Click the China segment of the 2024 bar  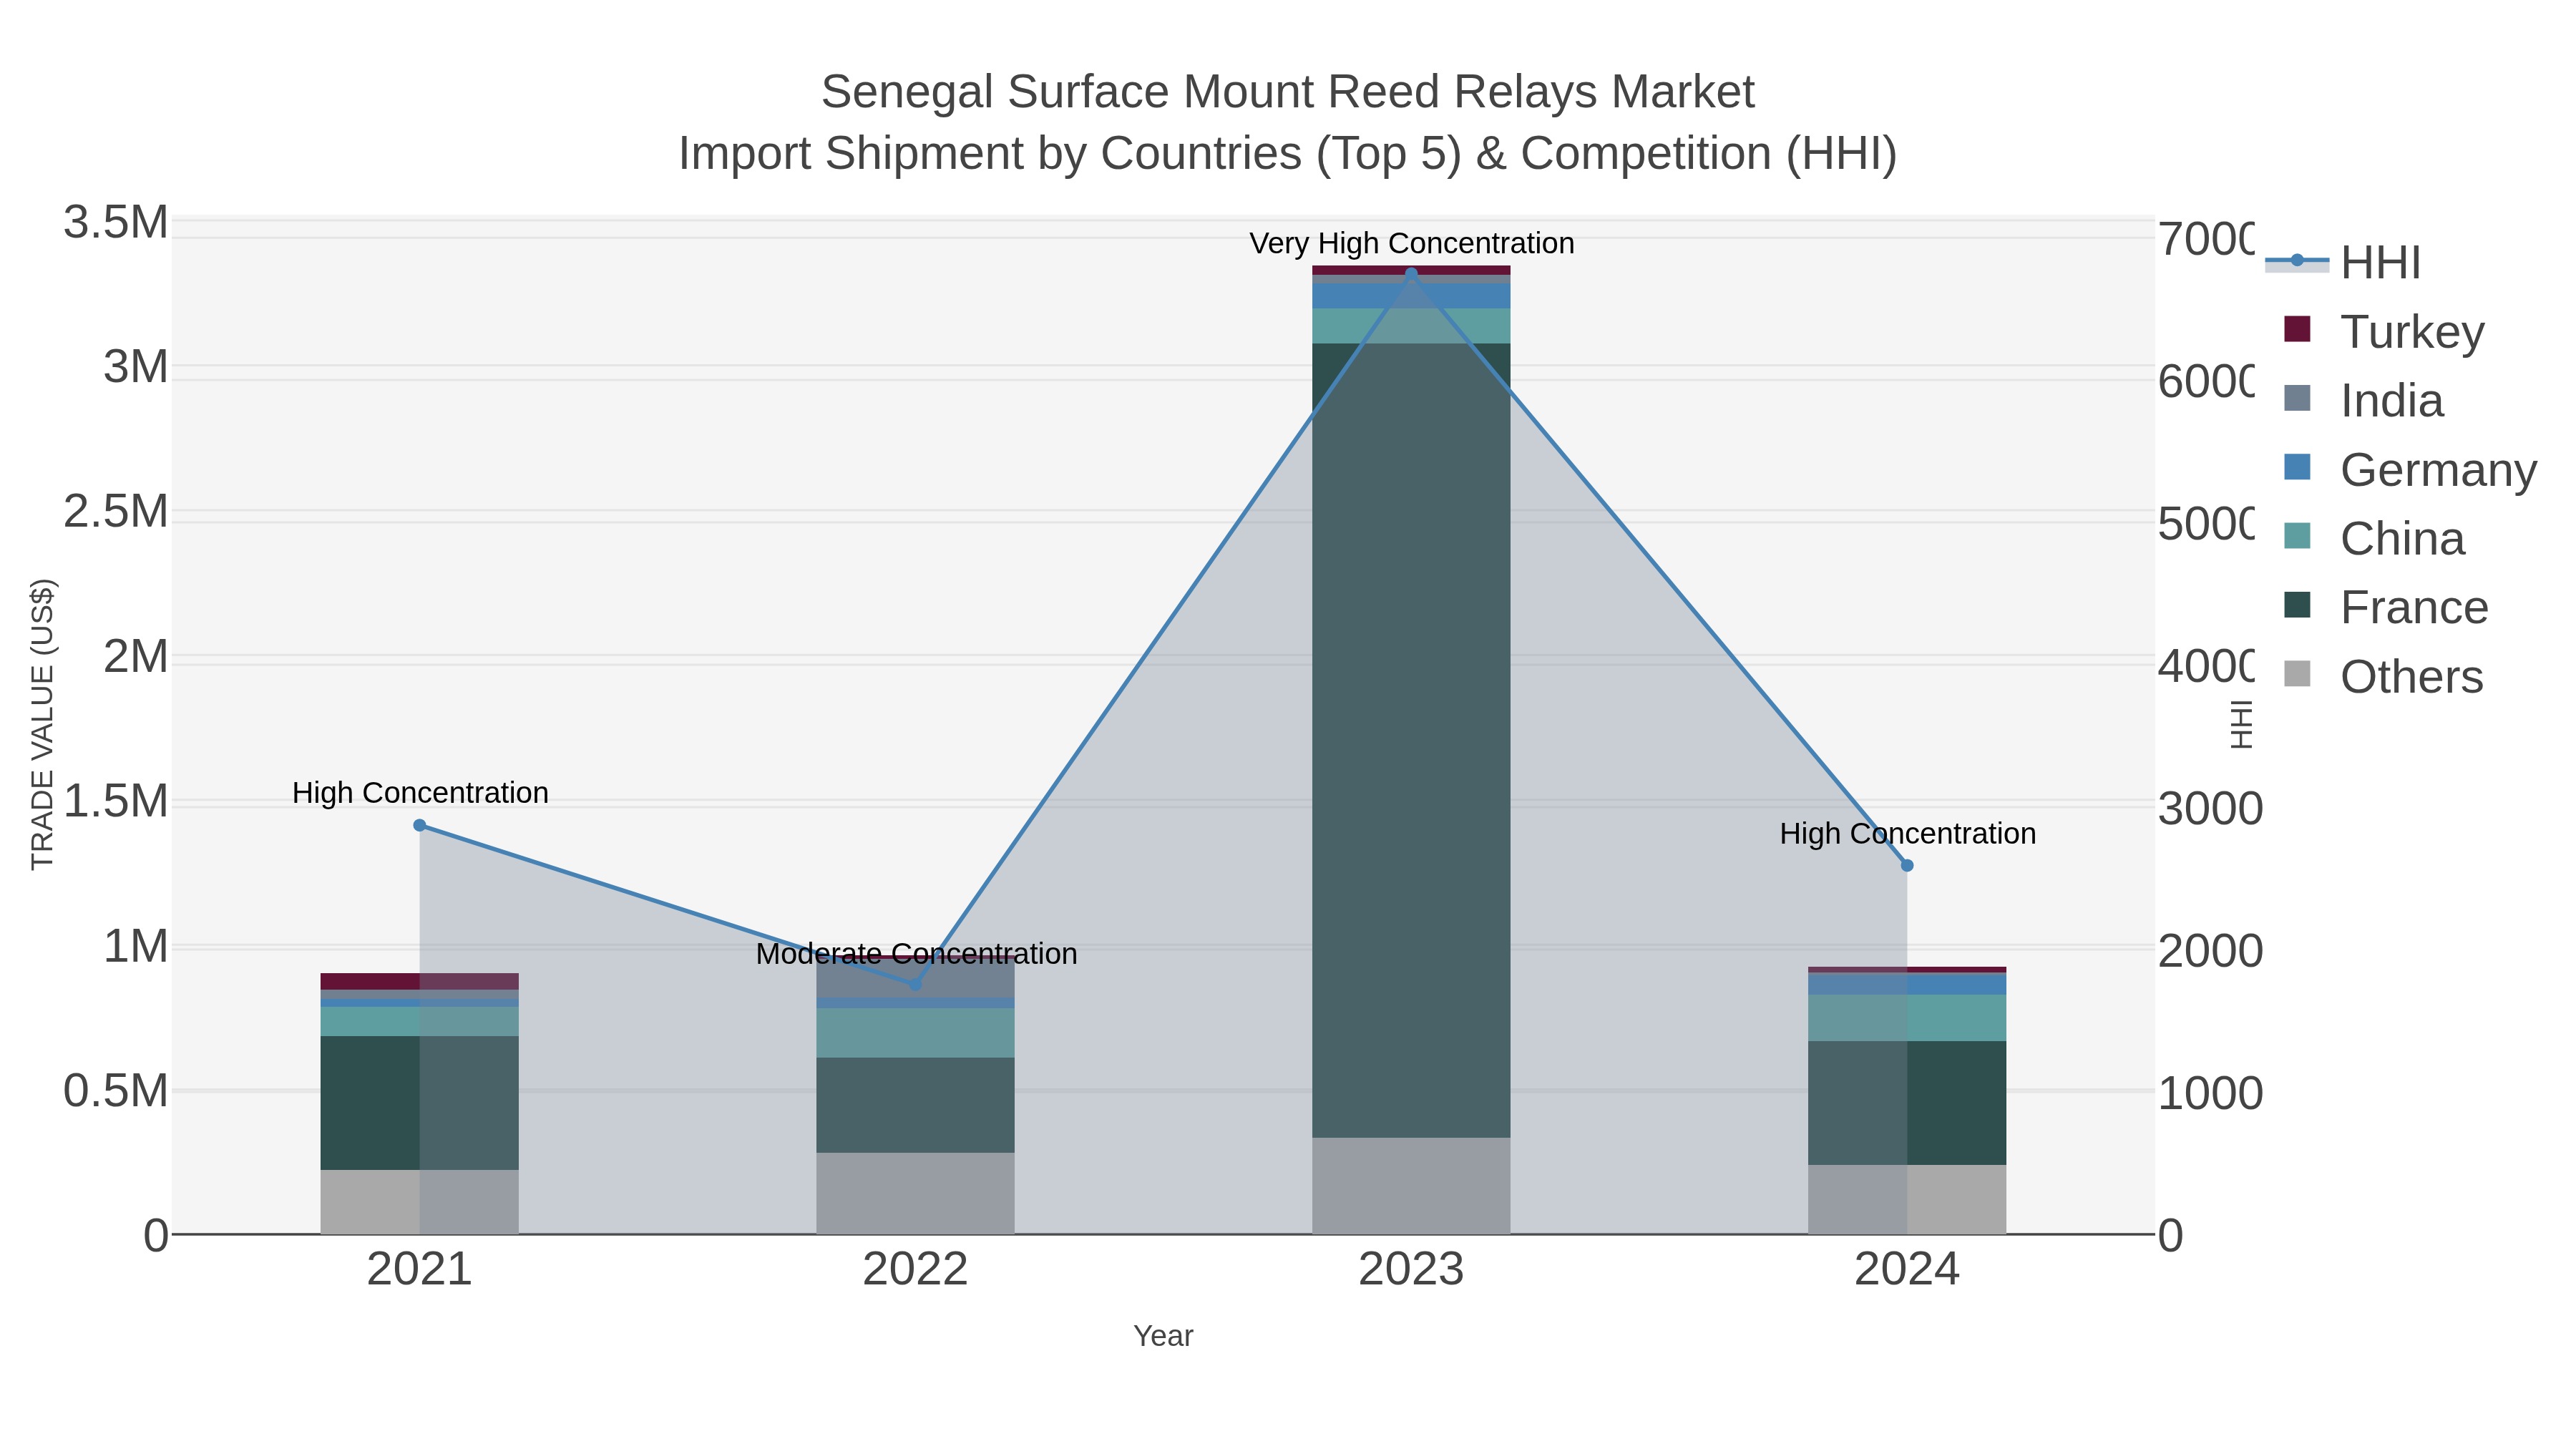[1907, 1018]
